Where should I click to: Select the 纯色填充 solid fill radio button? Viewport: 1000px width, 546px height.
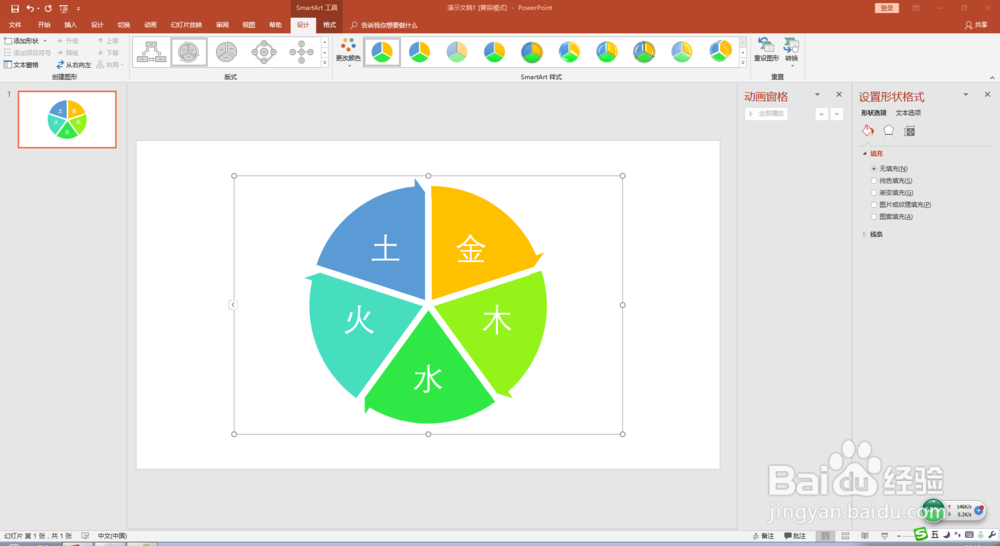[x=874, y=181]
